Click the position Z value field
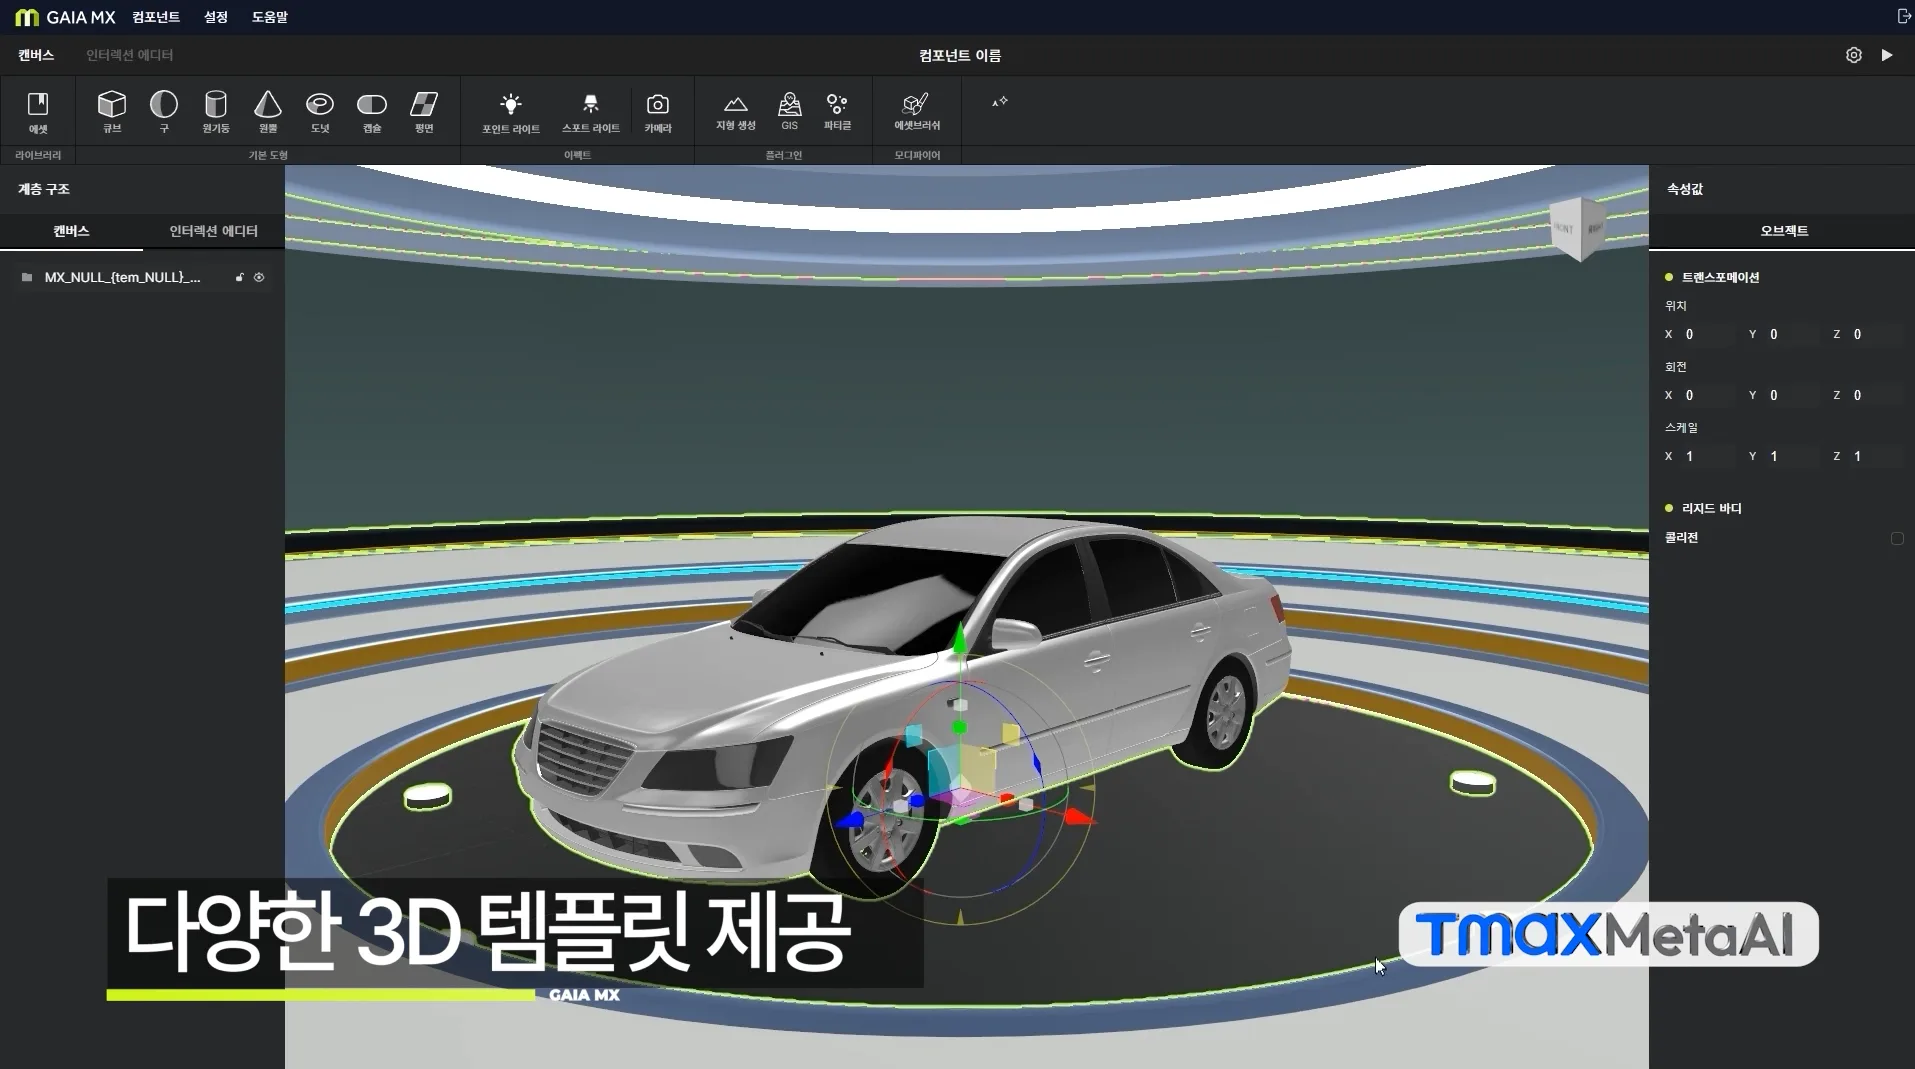1915x1069 pixels. (x=1876, y=334)
